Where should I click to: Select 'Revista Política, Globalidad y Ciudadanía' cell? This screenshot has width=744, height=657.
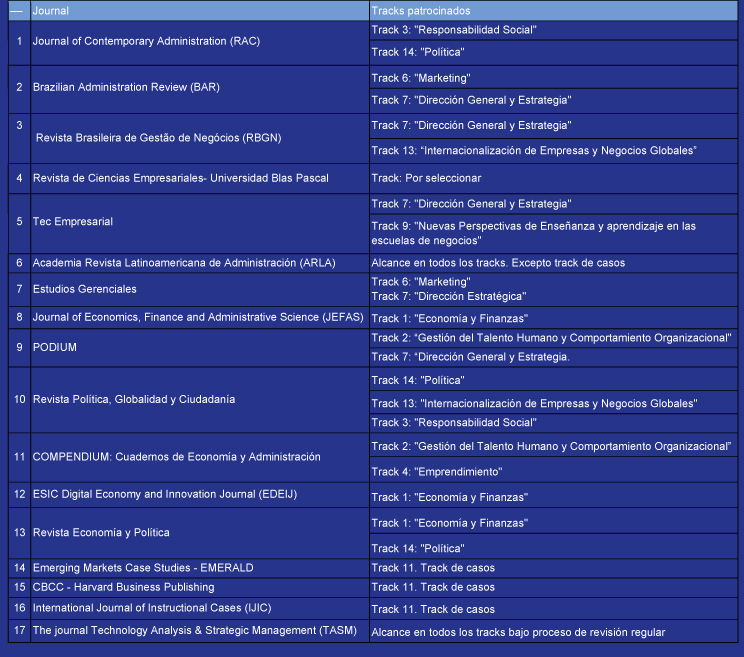200,400
